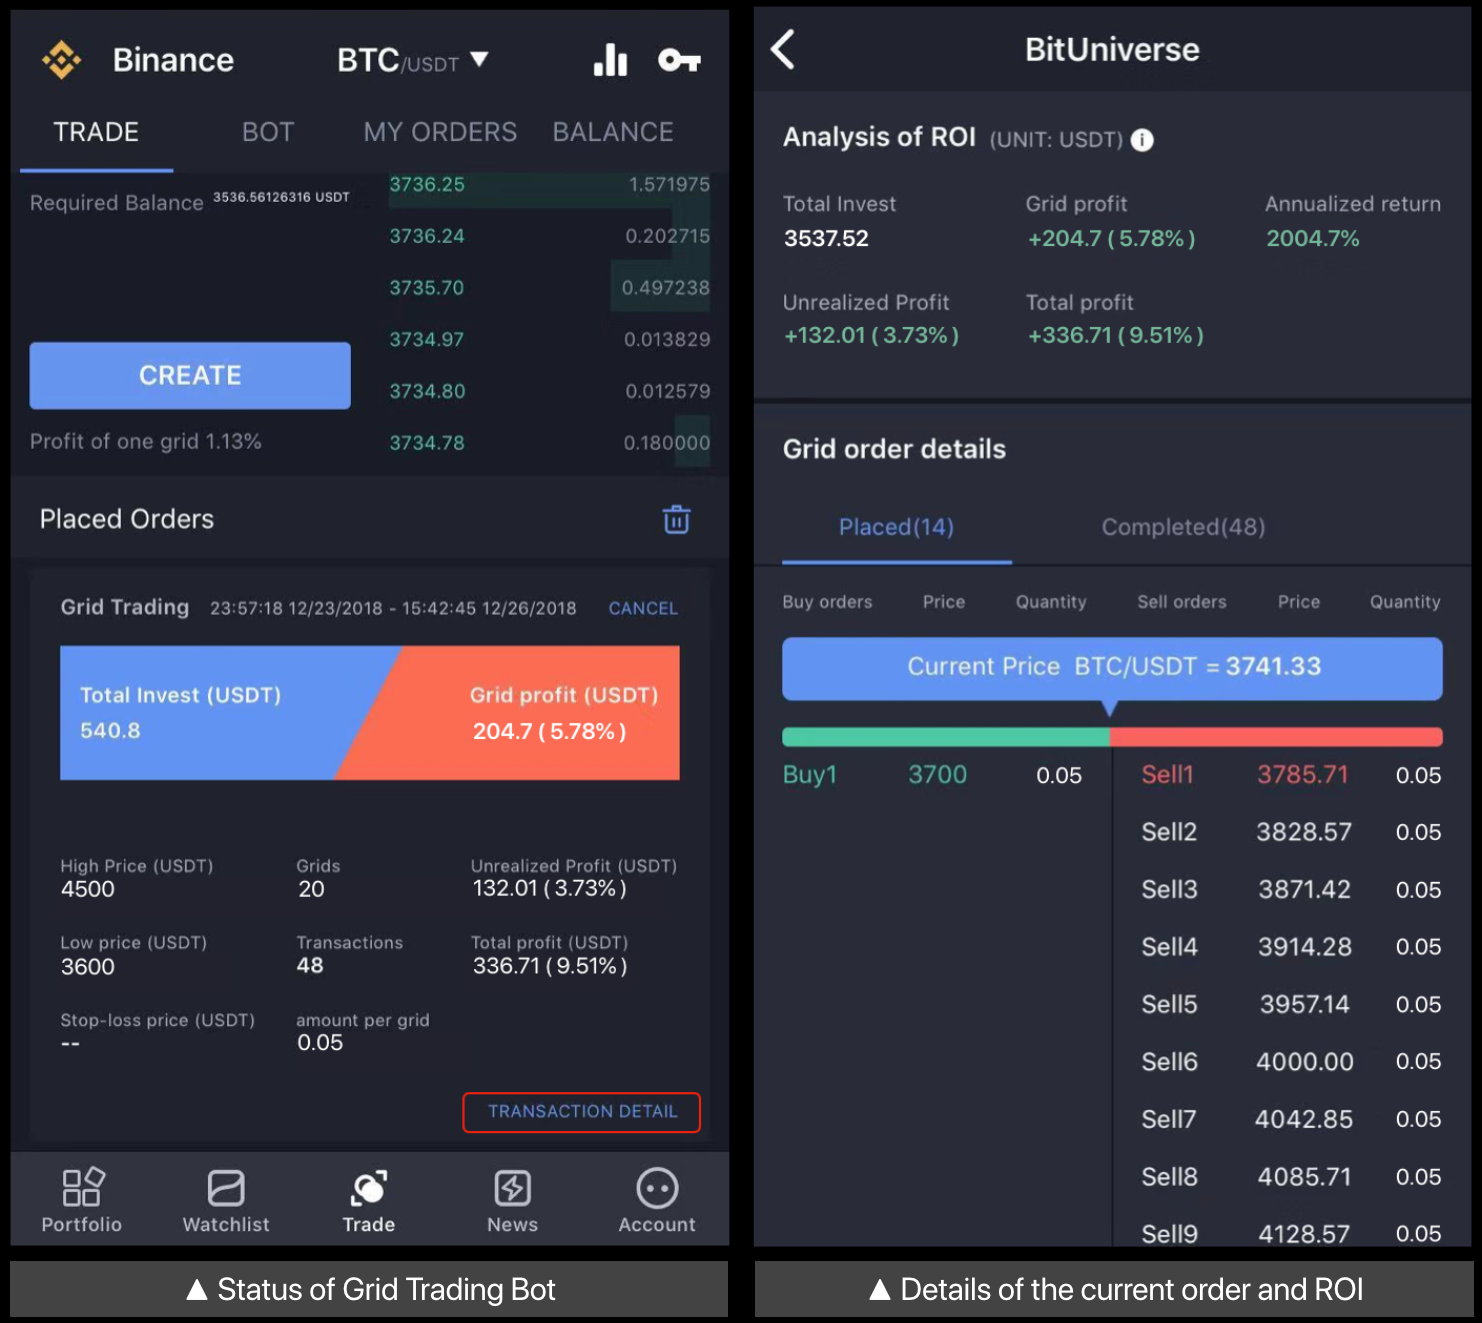The image size is (1482, 1323).
Task: Select order book price 3734.80
Action: 427,391
